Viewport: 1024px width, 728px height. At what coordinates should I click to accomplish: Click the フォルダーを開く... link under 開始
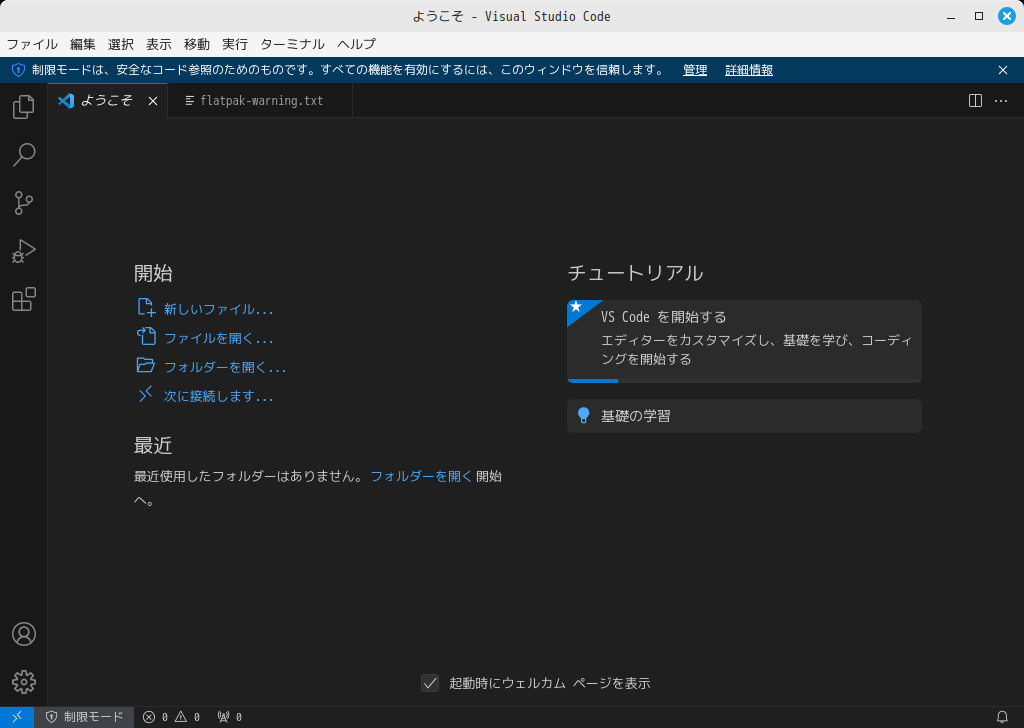pos(225,367)
